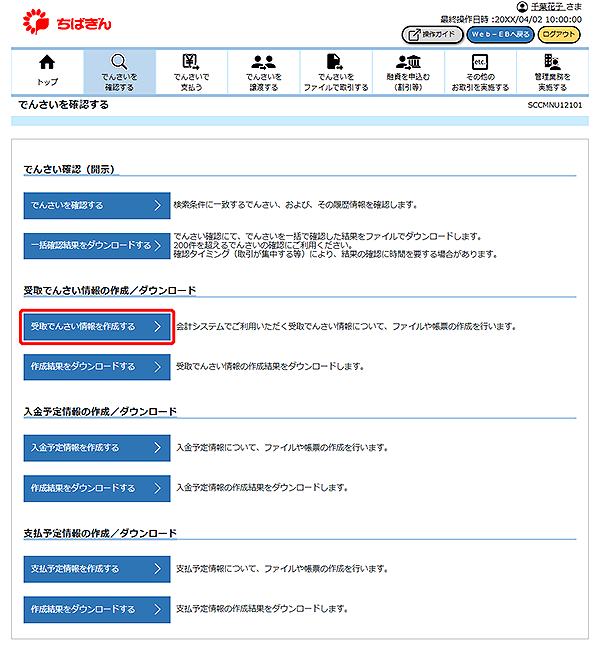
Task: Click chevron arrow on でんさいを確認する button
Action: click(x=157, y=206)
